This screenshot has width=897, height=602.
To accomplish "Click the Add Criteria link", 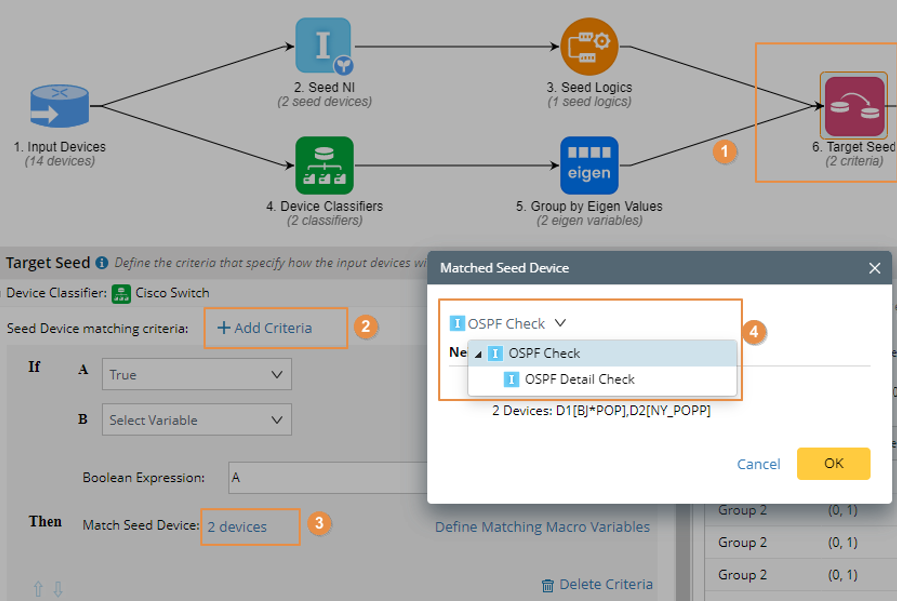I will pos(265,328).
